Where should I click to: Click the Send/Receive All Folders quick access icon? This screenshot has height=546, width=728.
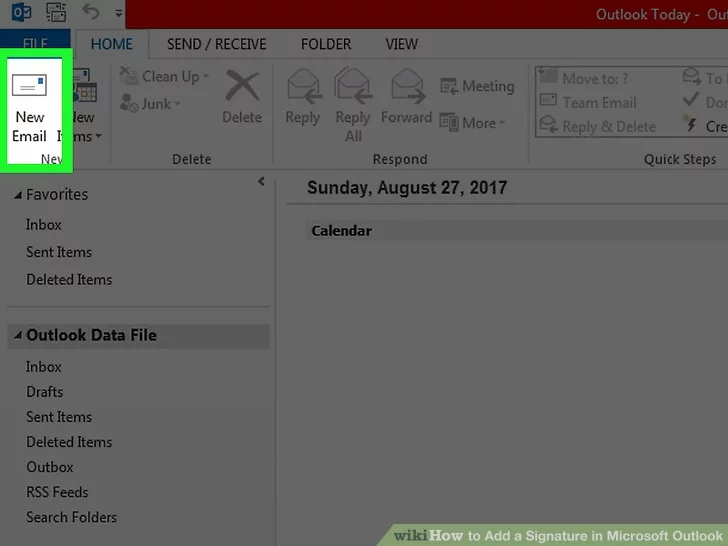click(x=56, y=12)
